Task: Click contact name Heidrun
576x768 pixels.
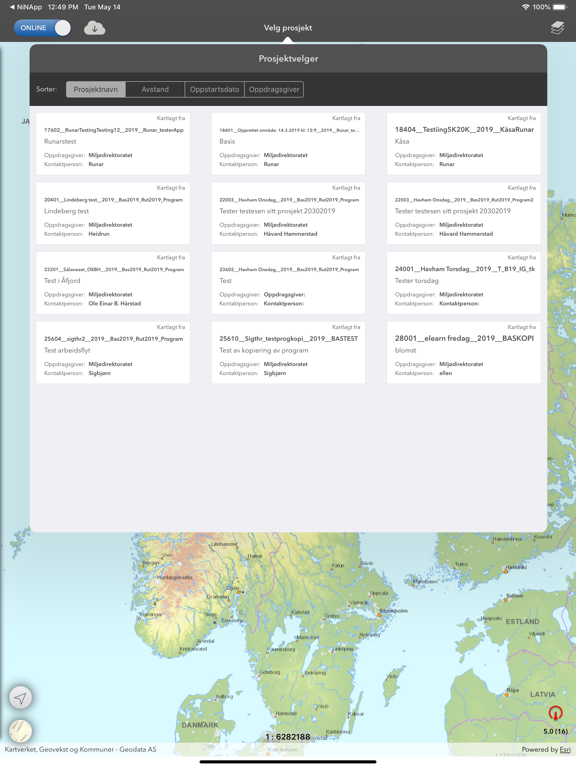Action: pyautogui.click(x=99, y=234)
